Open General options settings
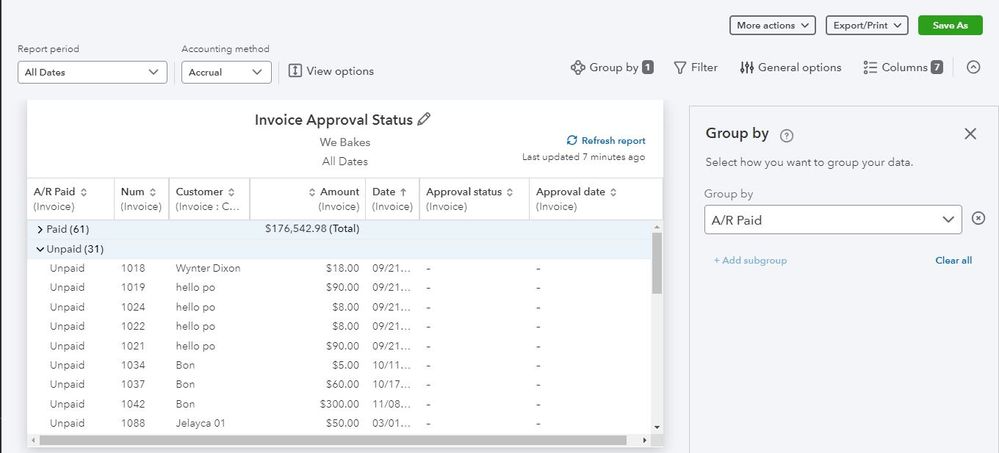Viewport: 999px width, 453px height. [x=790, y=68]
